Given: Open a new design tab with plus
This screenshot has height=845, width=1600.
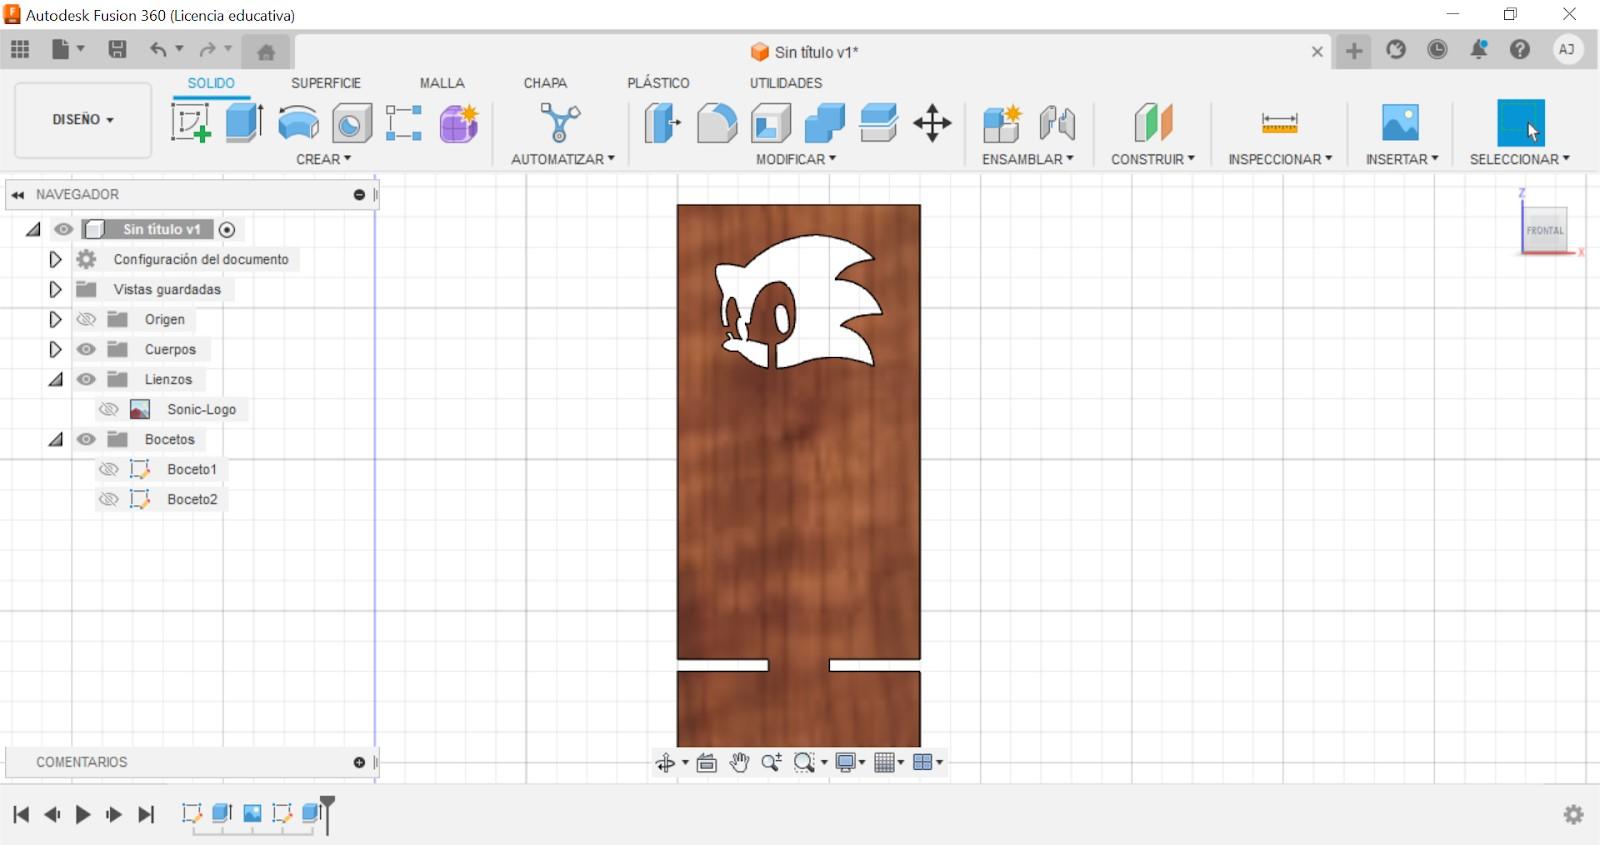Looking at the screenshot, I should click(1354, 51).
